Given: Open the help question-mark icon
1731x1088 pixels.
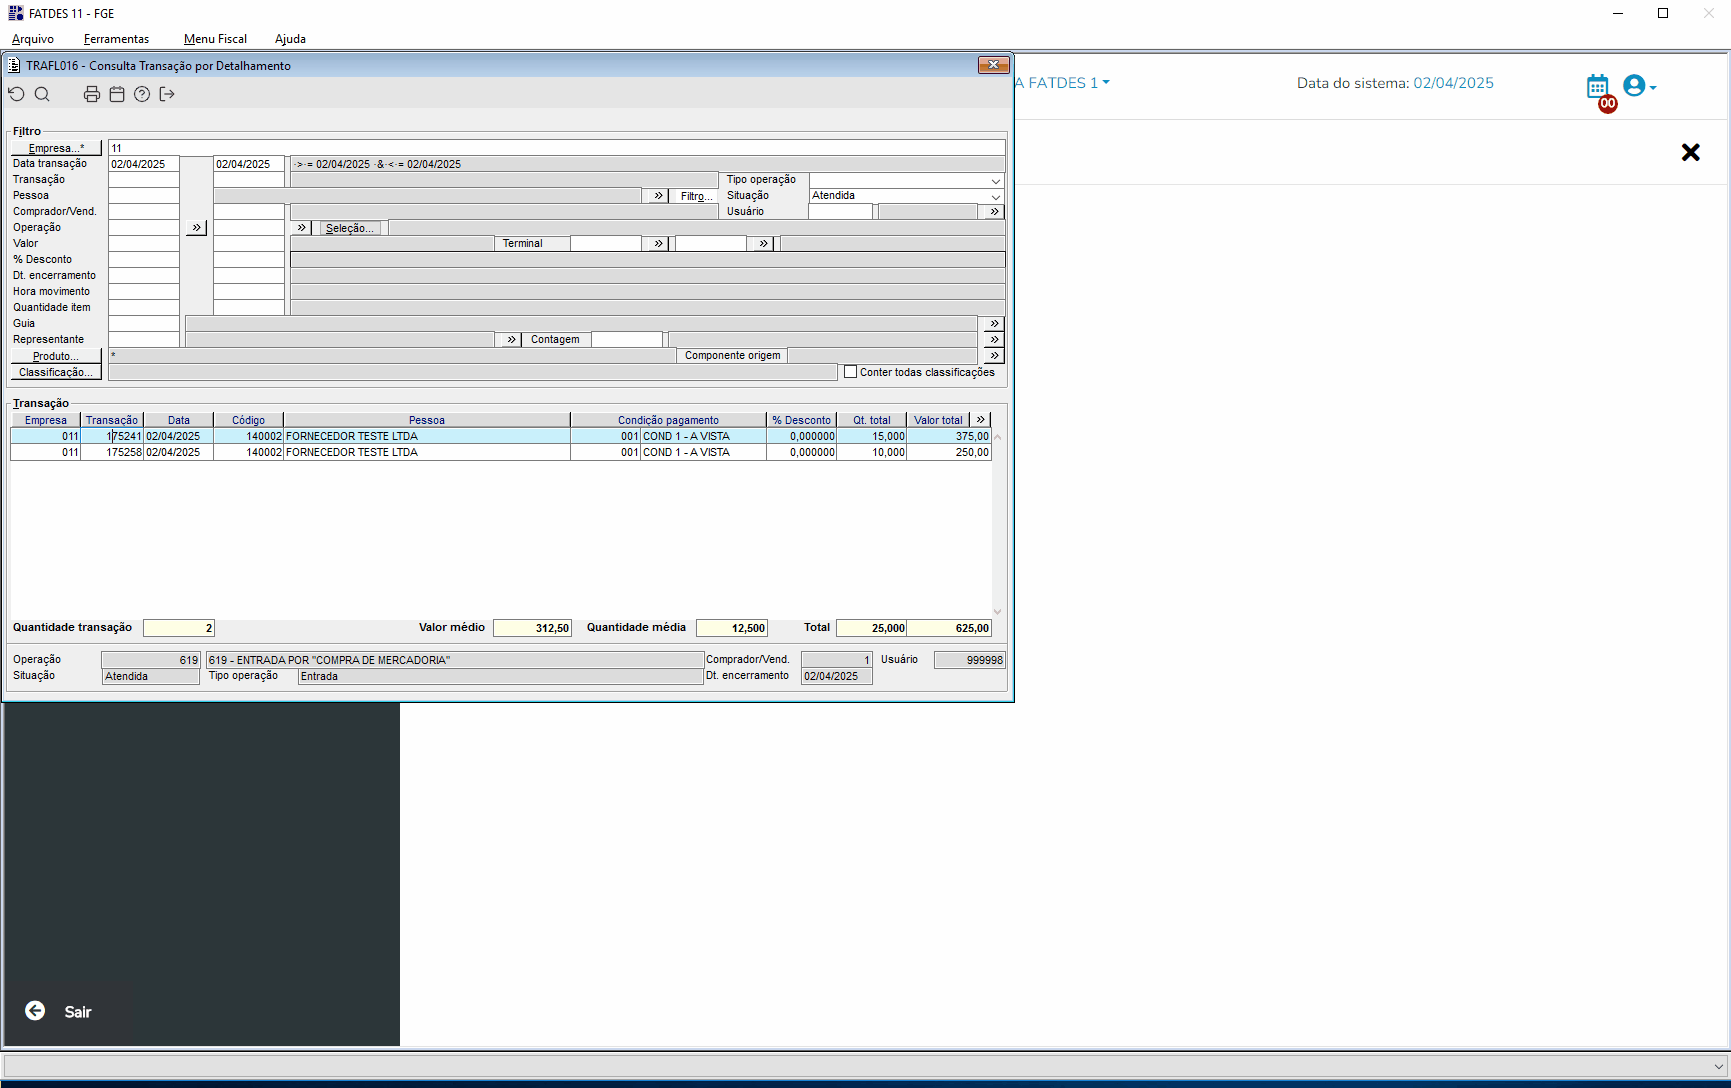Looking at the screenshot, I should (142, 94).
